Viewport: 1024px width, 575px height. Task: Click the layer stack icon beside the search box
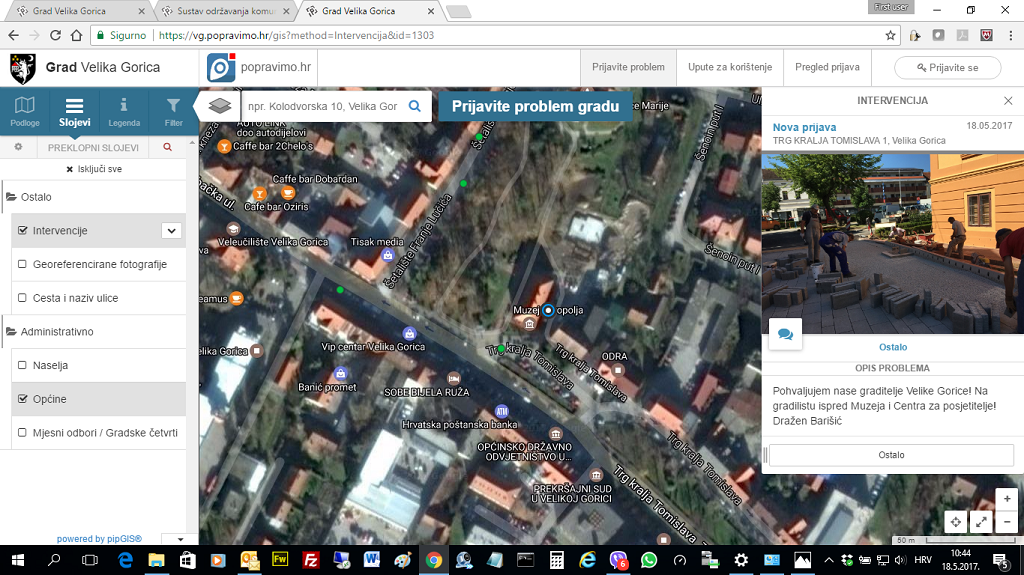[220, 105]
